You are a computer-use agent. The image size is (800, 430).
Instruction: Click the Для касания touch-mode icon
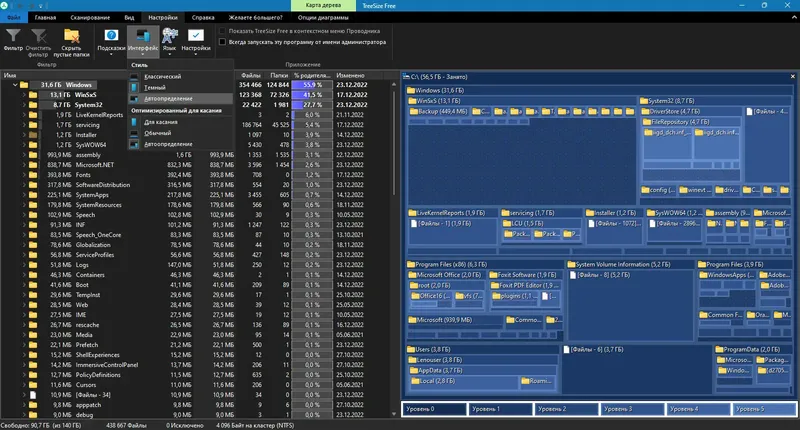[x=134, y=122]
